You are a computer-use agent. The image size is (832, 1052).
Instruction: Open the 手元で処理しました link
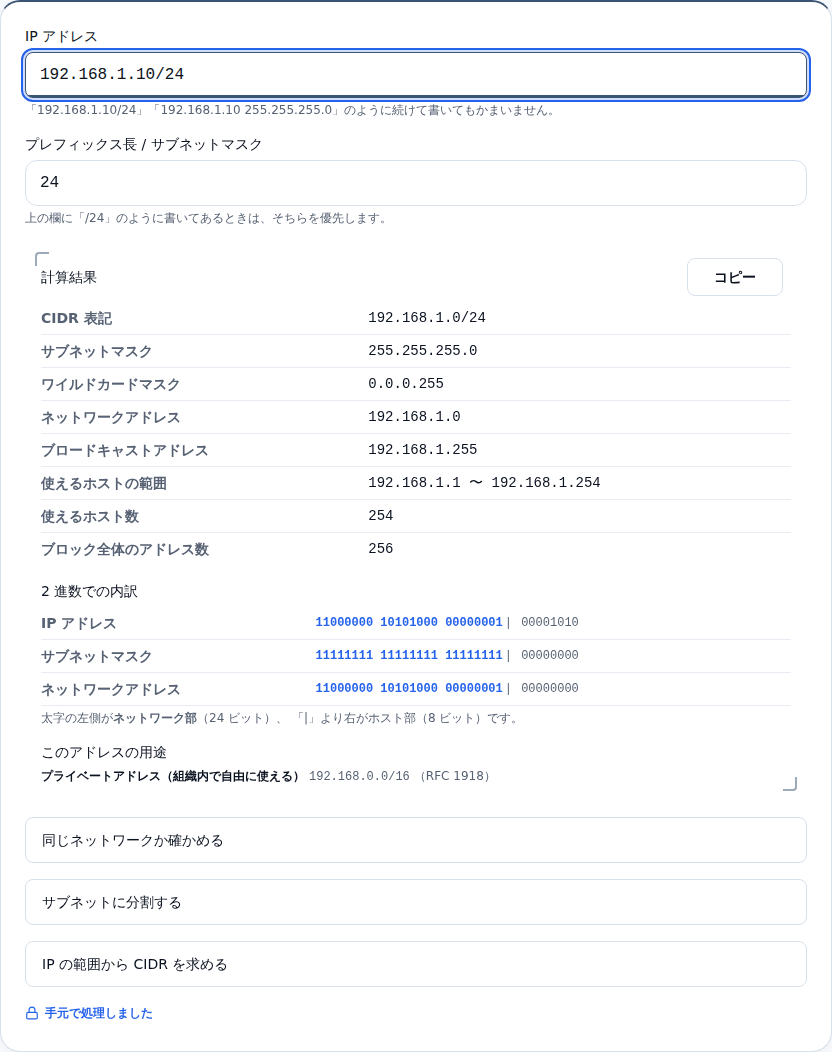click(x=99, y=1013)
